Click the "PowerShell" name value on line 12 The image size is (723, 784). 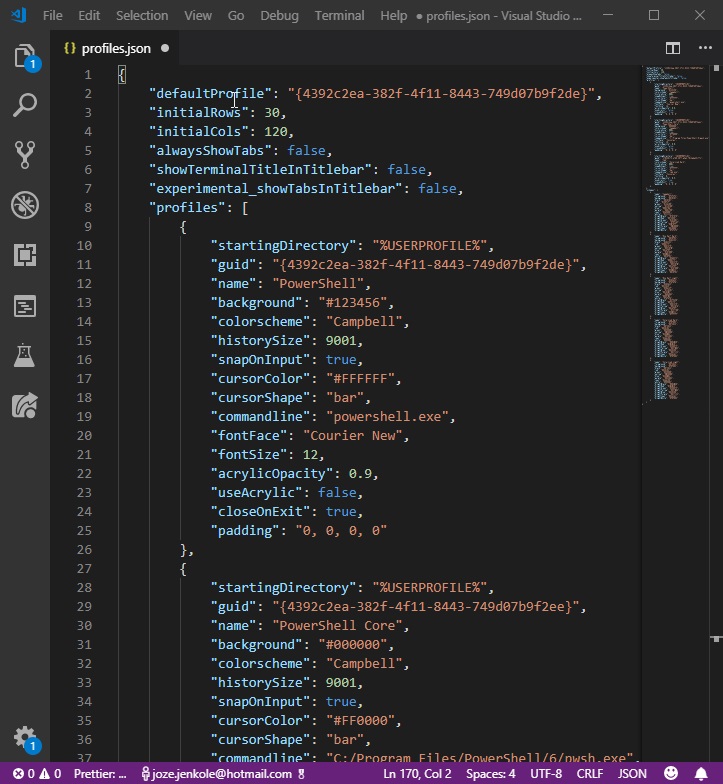tap(318, 284)
